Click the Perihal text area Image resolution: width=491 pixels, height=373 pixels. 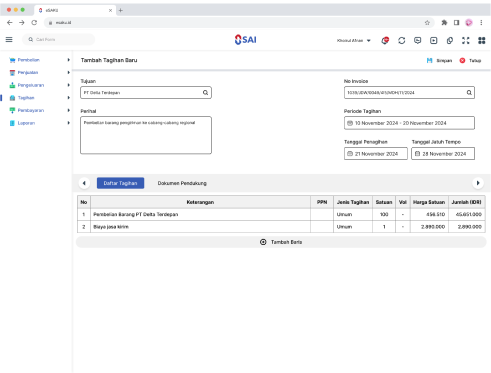tap(146, 135)
